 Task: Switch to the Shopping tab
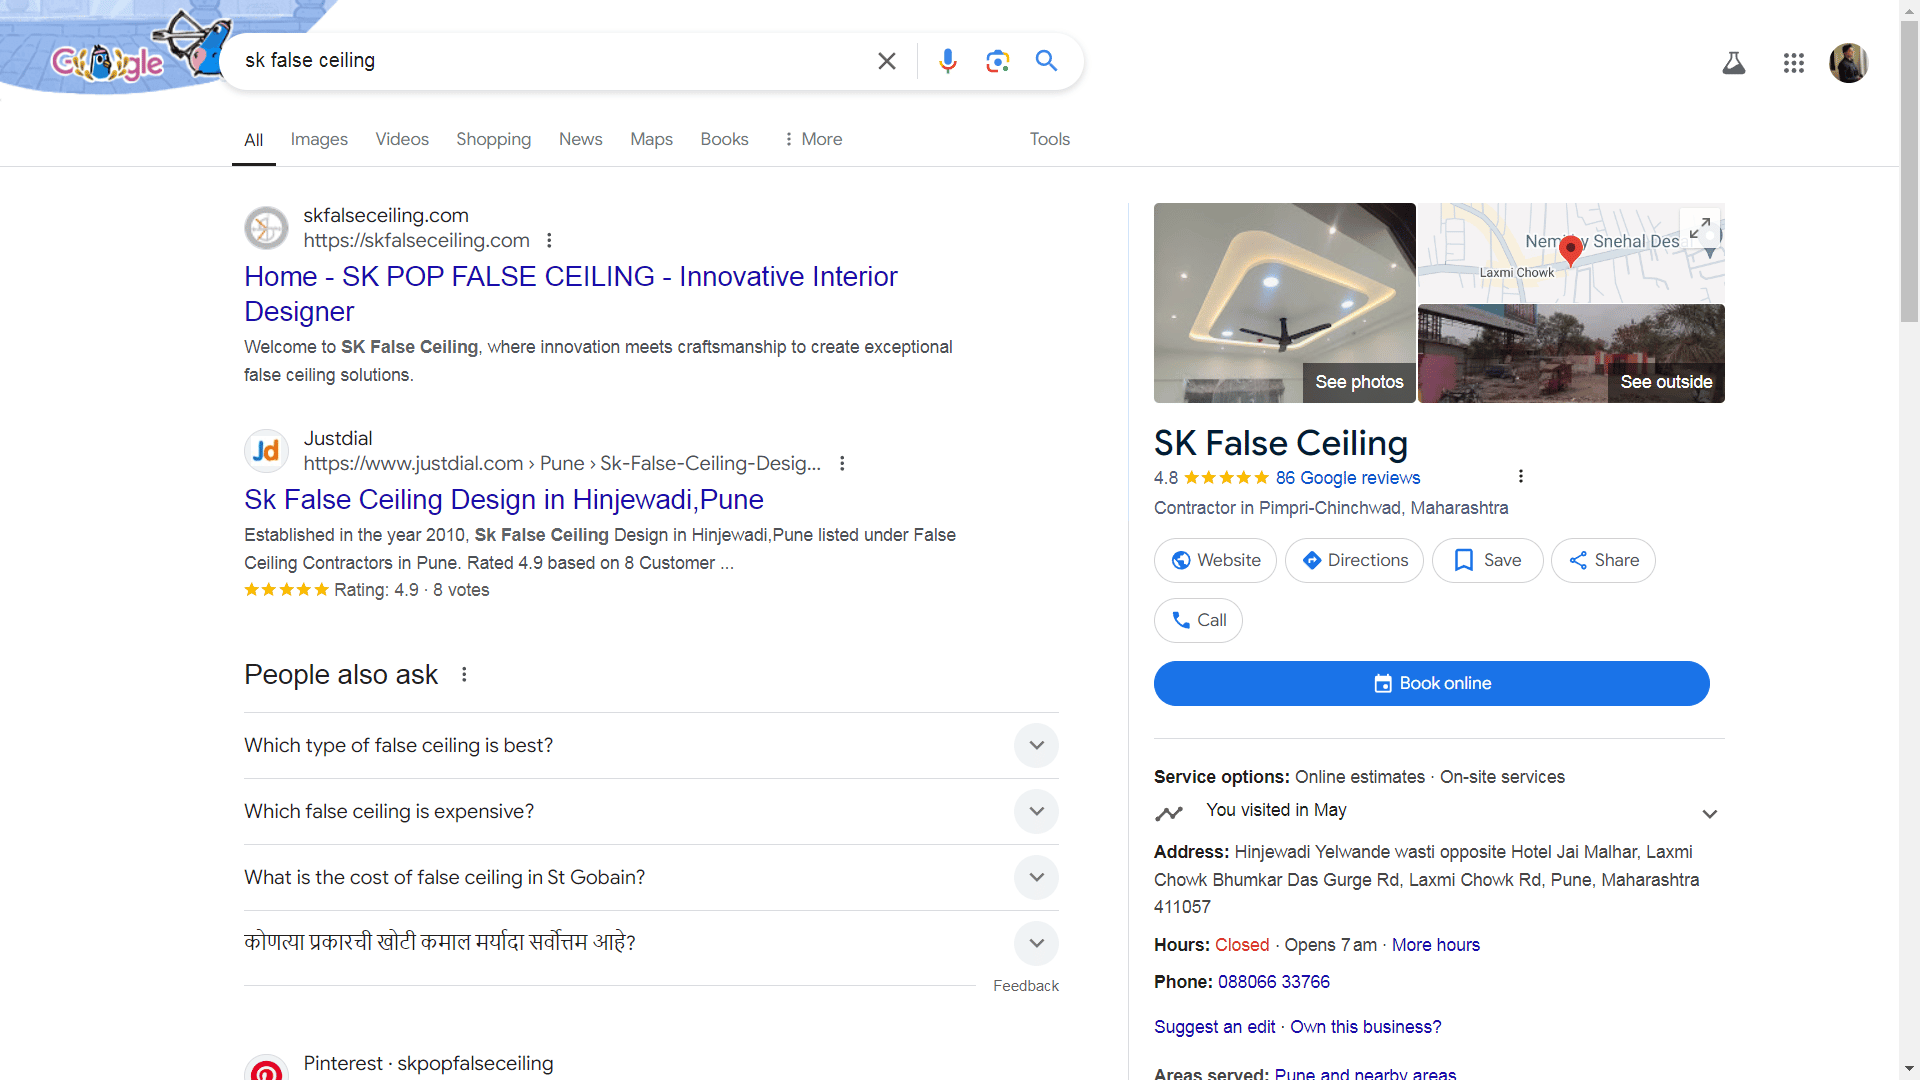[493, 139]
